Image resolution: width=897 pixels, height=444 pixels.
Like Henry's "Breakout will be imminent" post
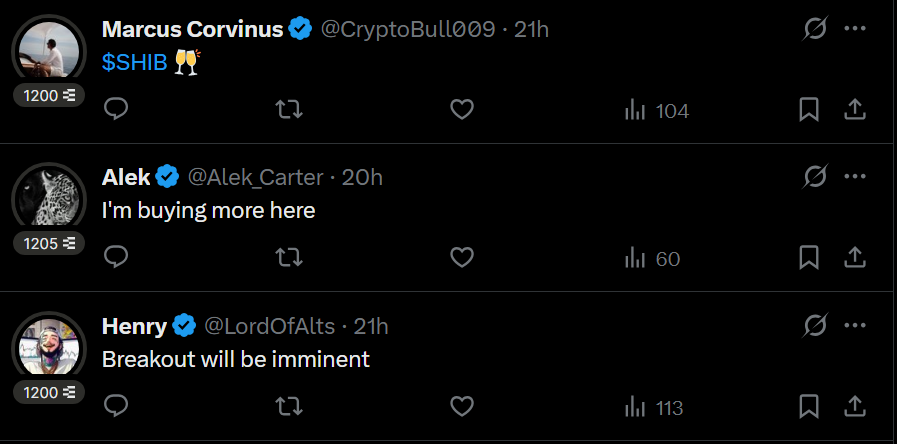461,406
